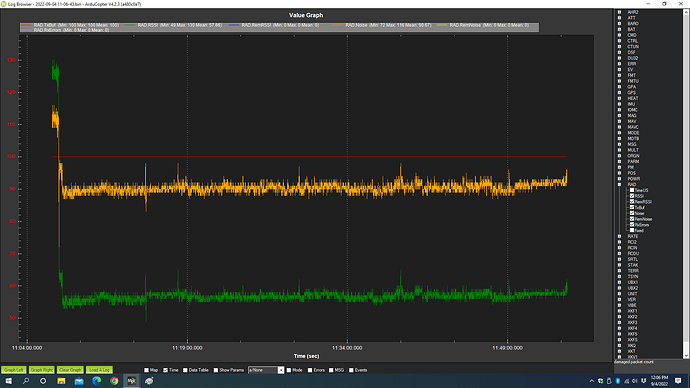The width and height of the screenshot is (690, 388).
Task: Uncheck the RSSI field under RAD
Action: point(632,196)
